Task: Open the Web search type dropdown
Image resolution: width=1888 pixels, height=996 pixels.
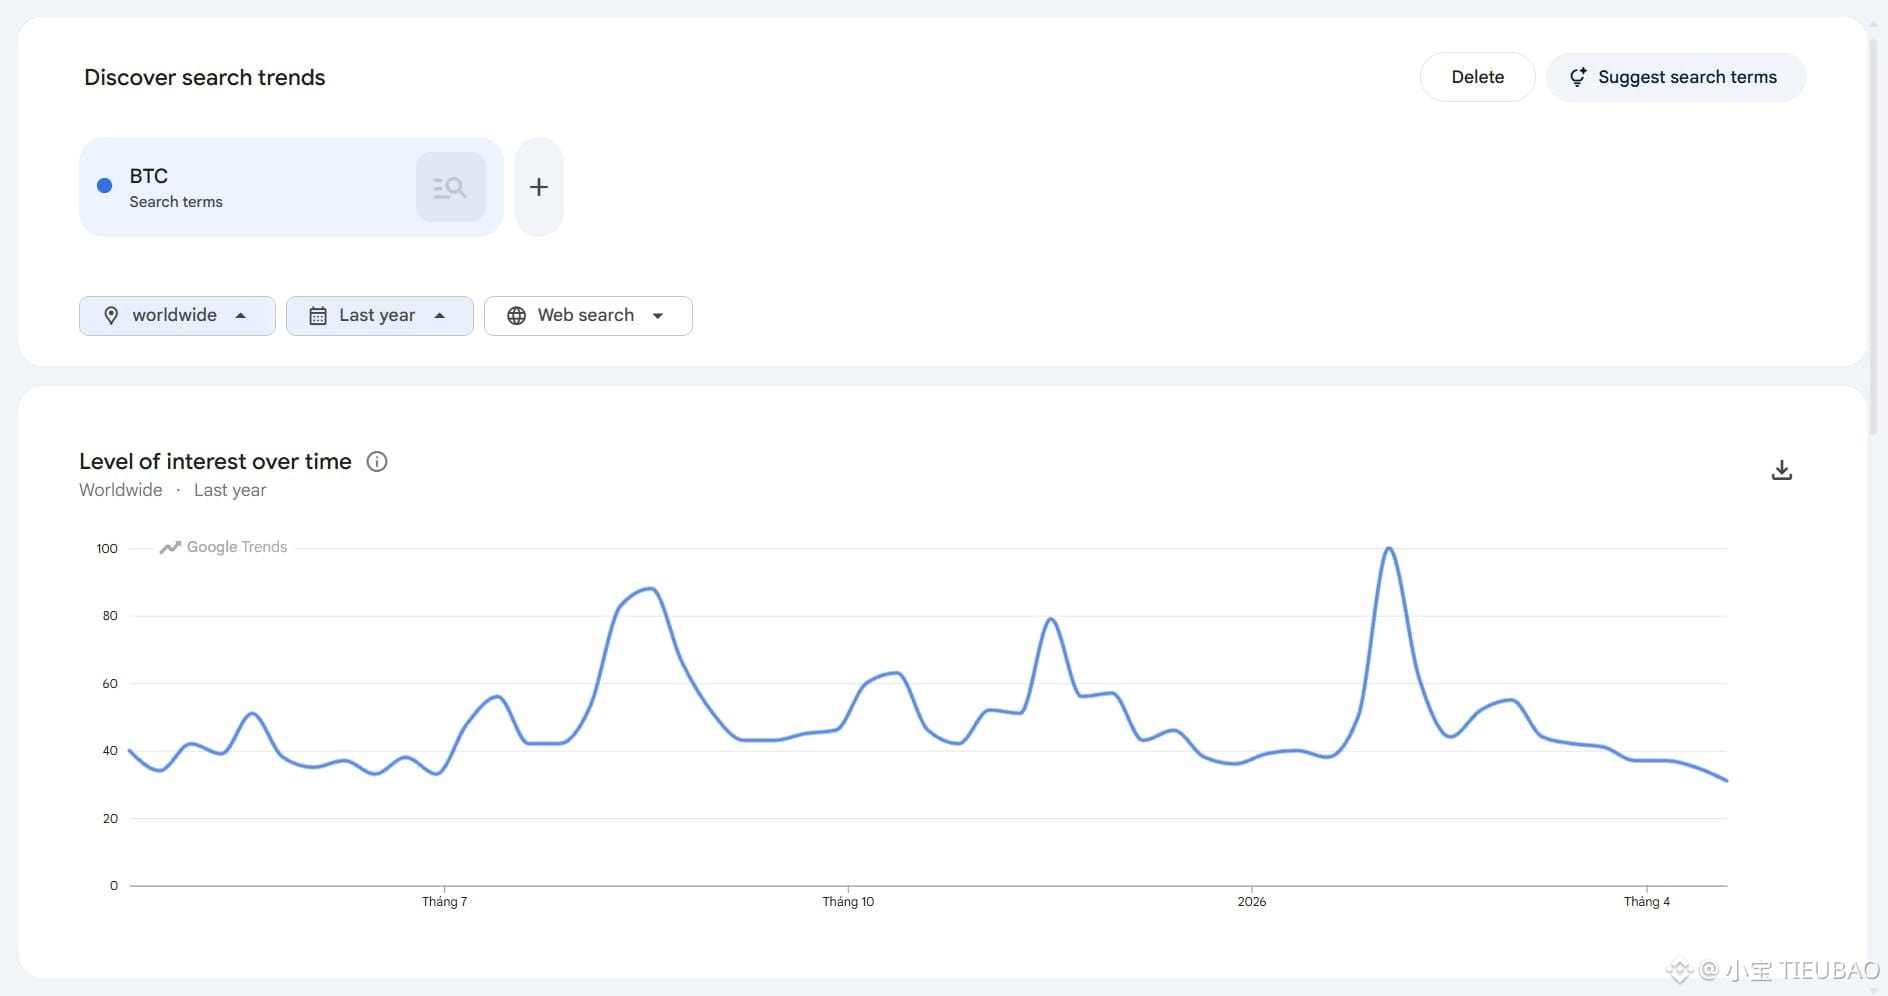Action: [x=588, y=316]
